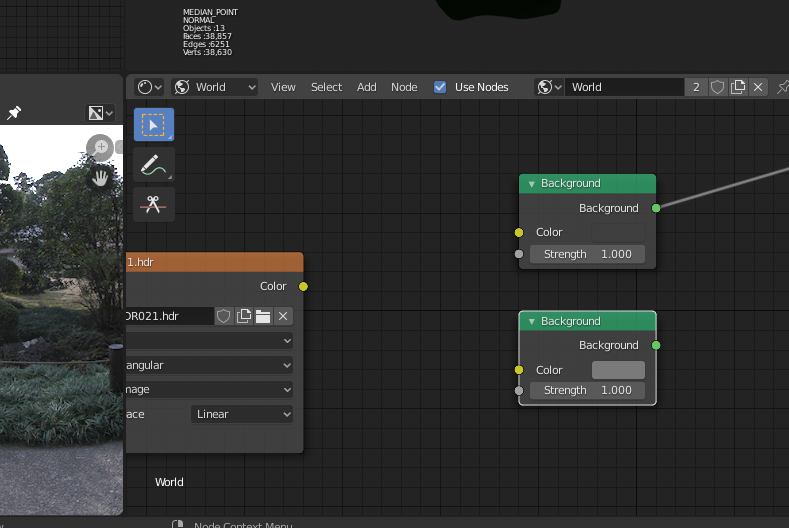Viewport: 789px width, 528px height.
Task: Collapse the selected lower Background node
Action: pyautogui.click(x=531, y=321)
